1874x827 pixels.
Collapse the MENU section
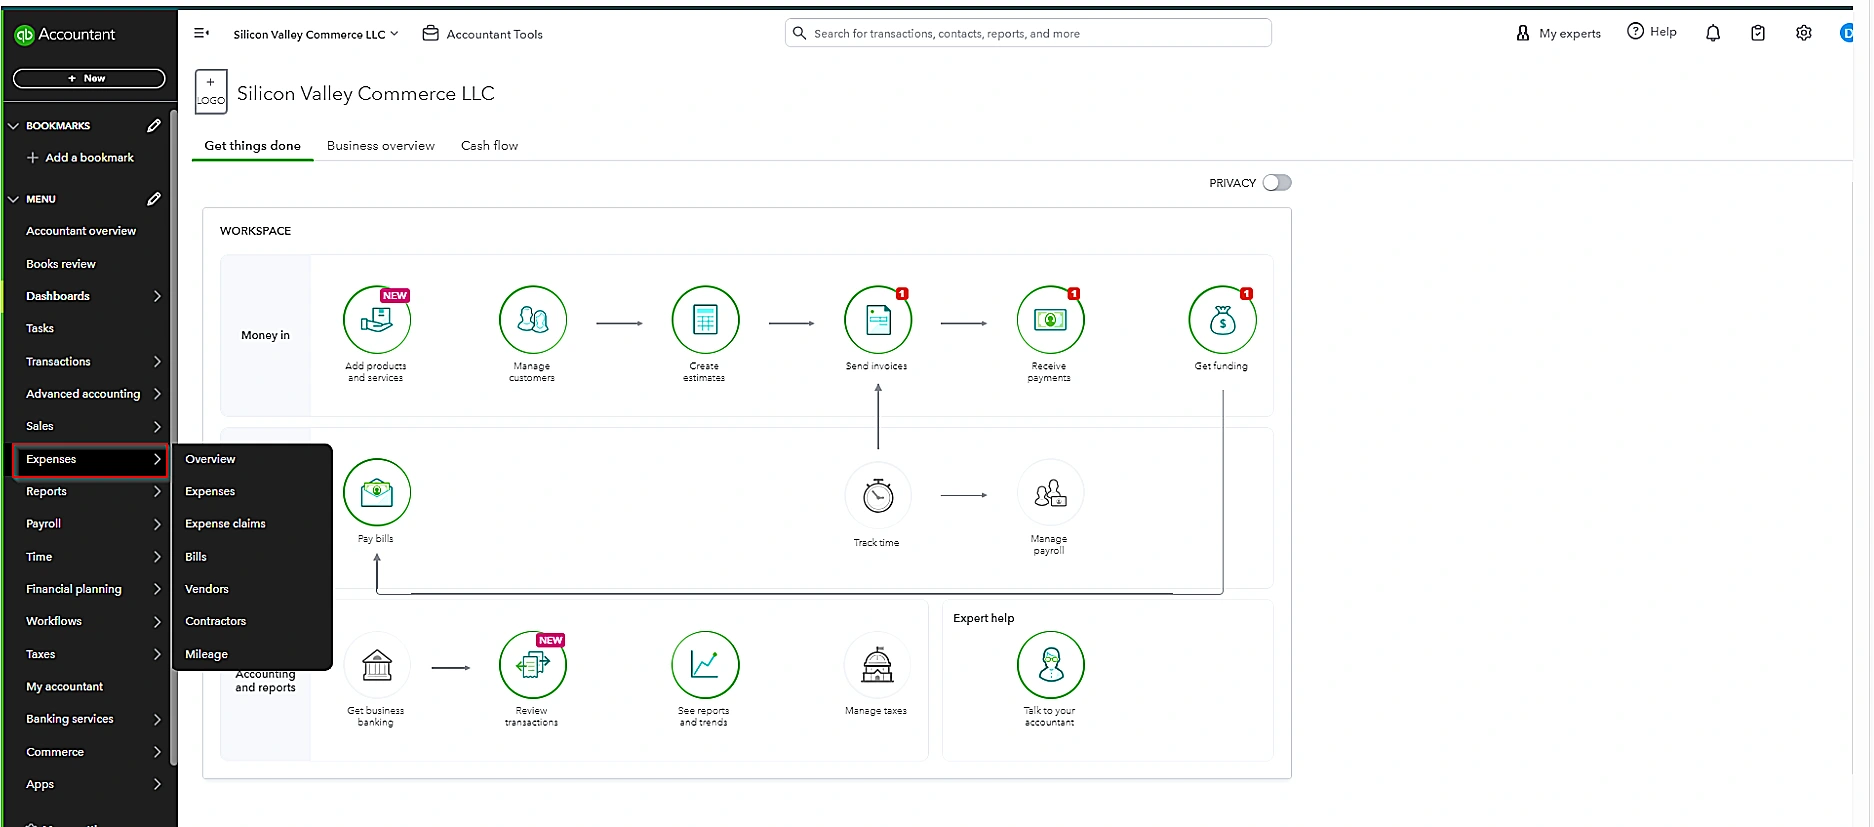14,199
